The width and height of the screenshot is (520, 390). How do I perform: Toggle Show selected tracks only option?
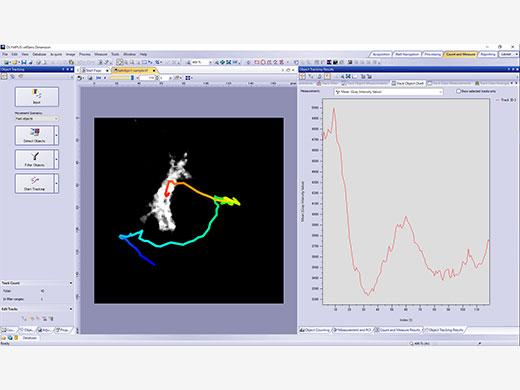tap(458, 91)
